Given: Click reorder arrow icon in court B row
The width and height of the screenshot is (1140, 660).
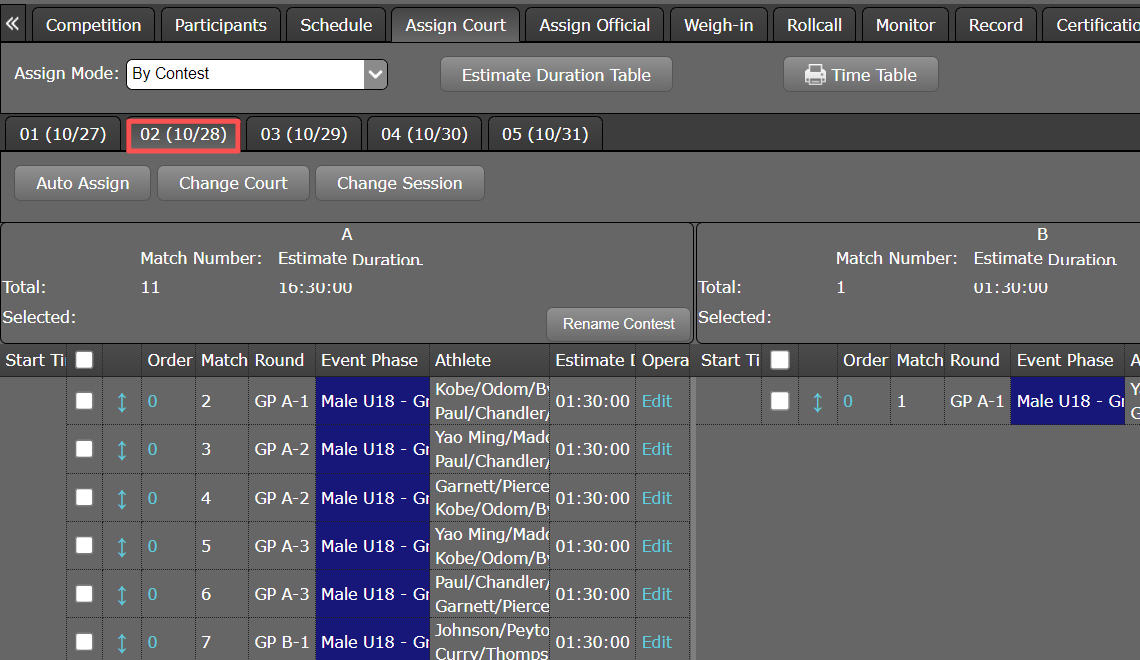Looking at the screenshot, I should (818, 401).
